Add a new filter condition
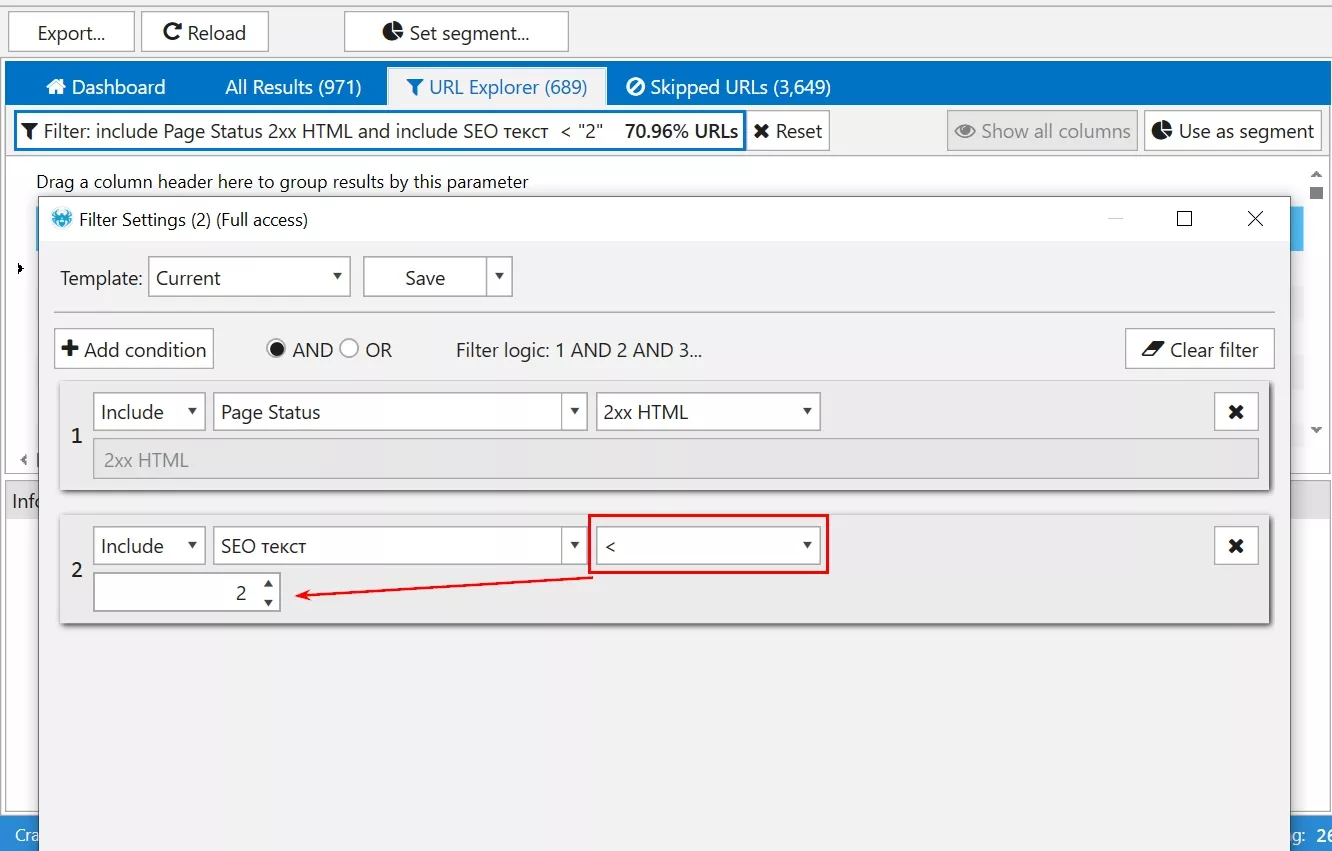1332x851 pixels. 134,349
